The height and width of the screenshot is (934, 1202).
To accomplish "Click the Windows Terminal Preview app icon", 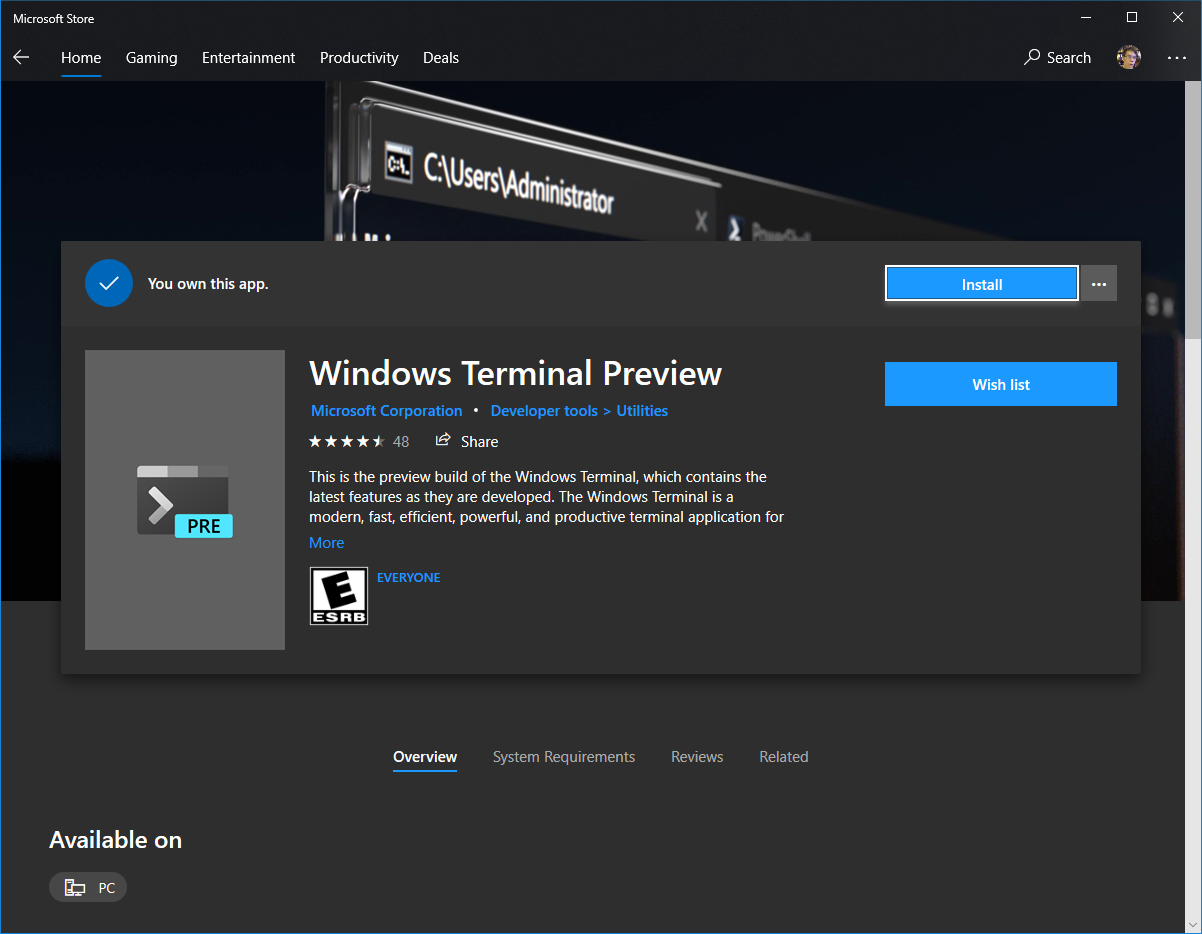I will pyautogui.click(x=184, y=499).
